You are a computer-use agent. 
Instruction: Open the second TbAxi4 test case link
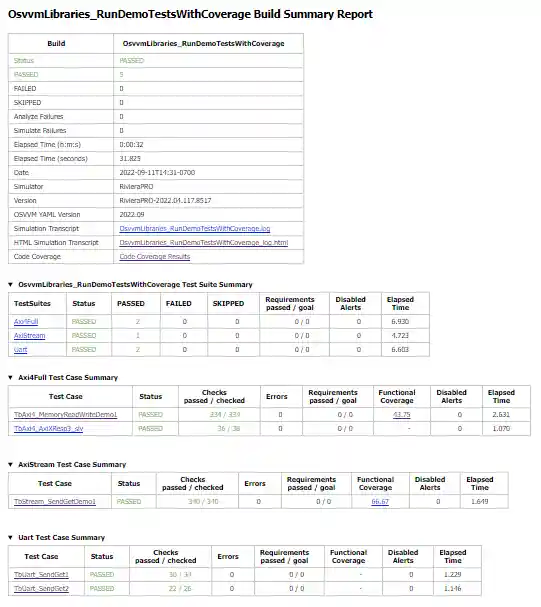(48, 429)
